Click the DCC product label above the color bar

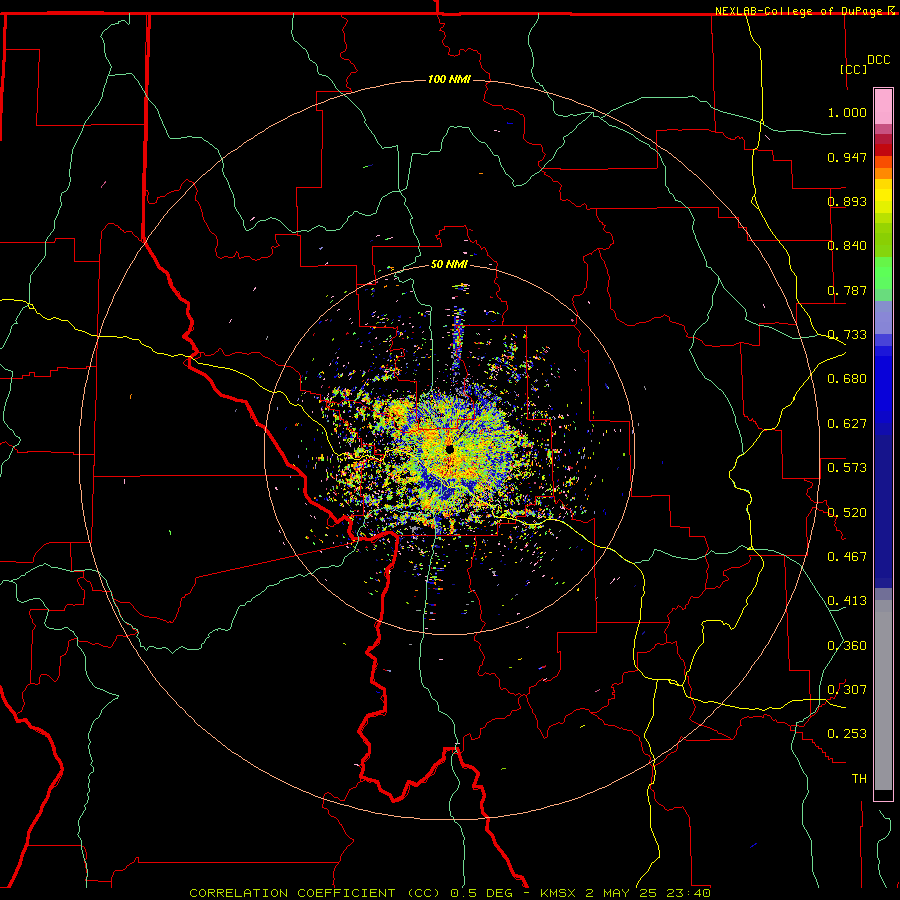pyautogui.click(x=879, y=60)
